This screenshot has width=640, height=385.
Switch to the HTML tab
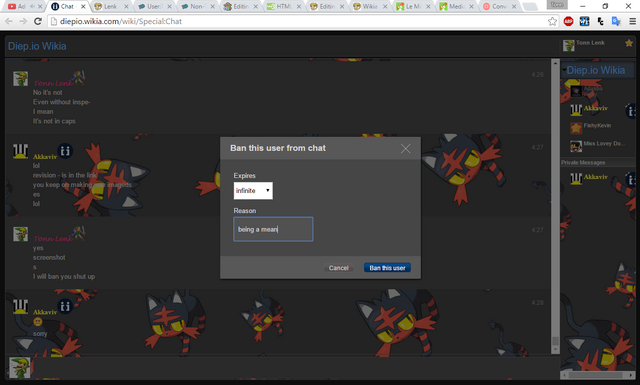coord(283,6)
